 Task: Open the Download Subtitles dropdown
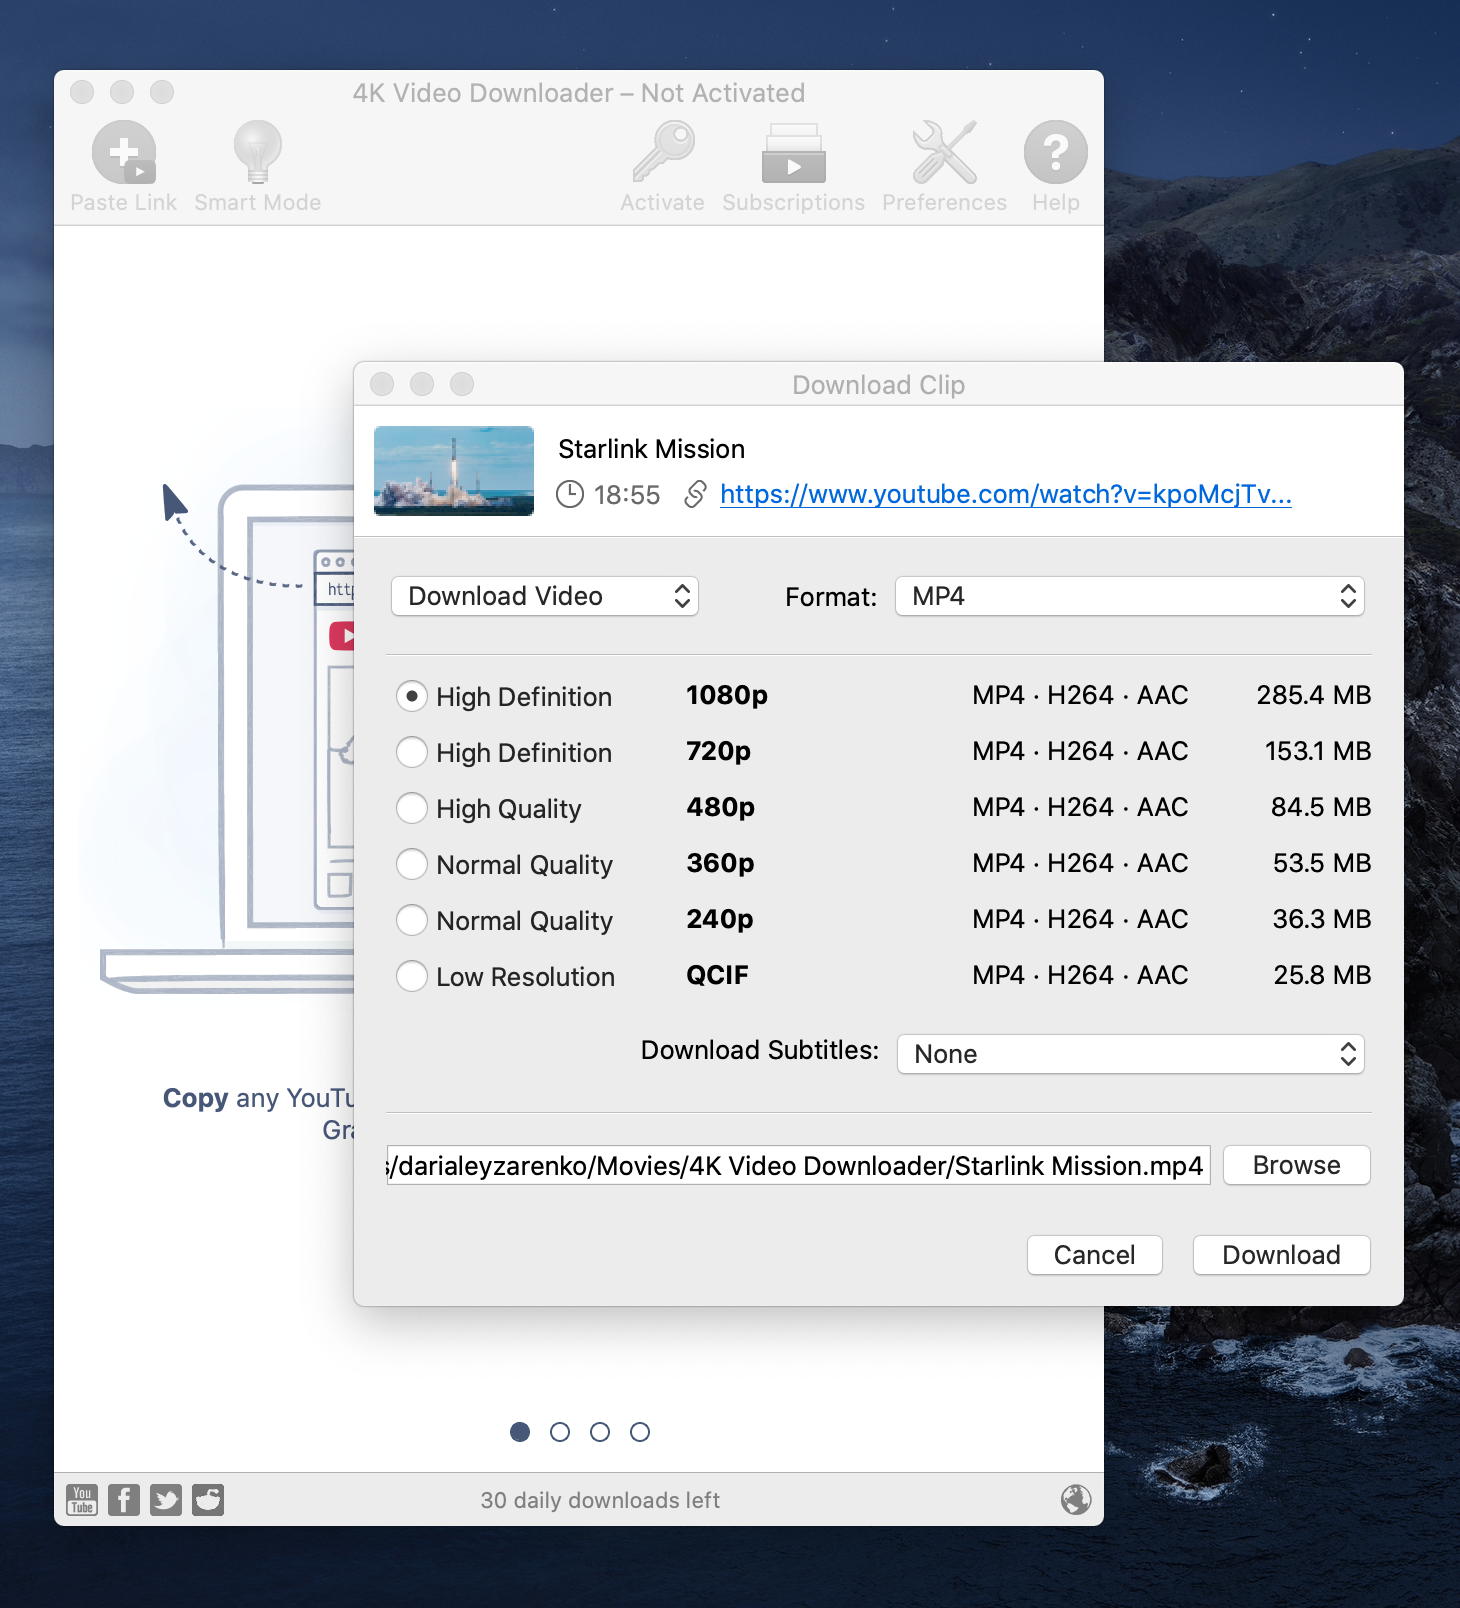1131,1054
